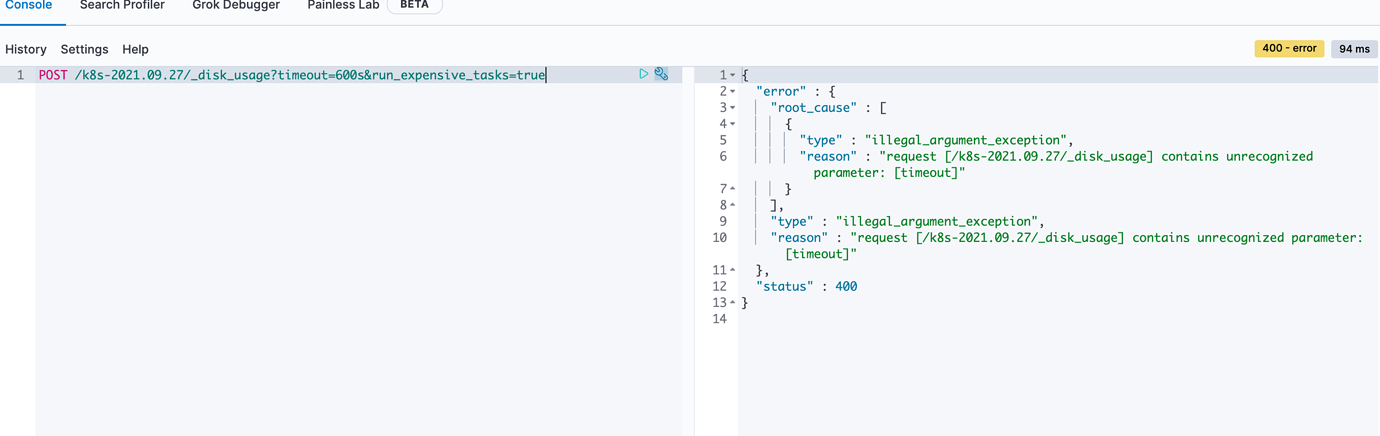This screenshot has width=1380, height=436.
Task: Click the fold marker at line 7
Action: click(732, 189)
